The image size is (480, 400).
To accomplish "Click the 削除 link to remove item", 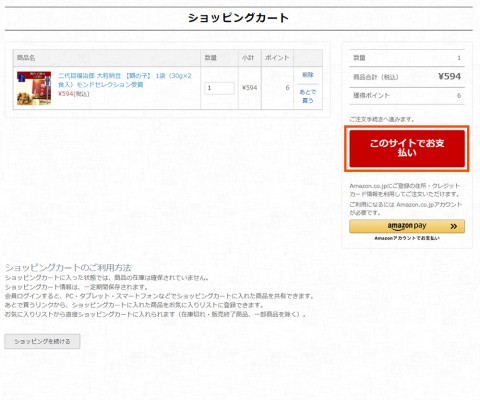I will point(307,75).
